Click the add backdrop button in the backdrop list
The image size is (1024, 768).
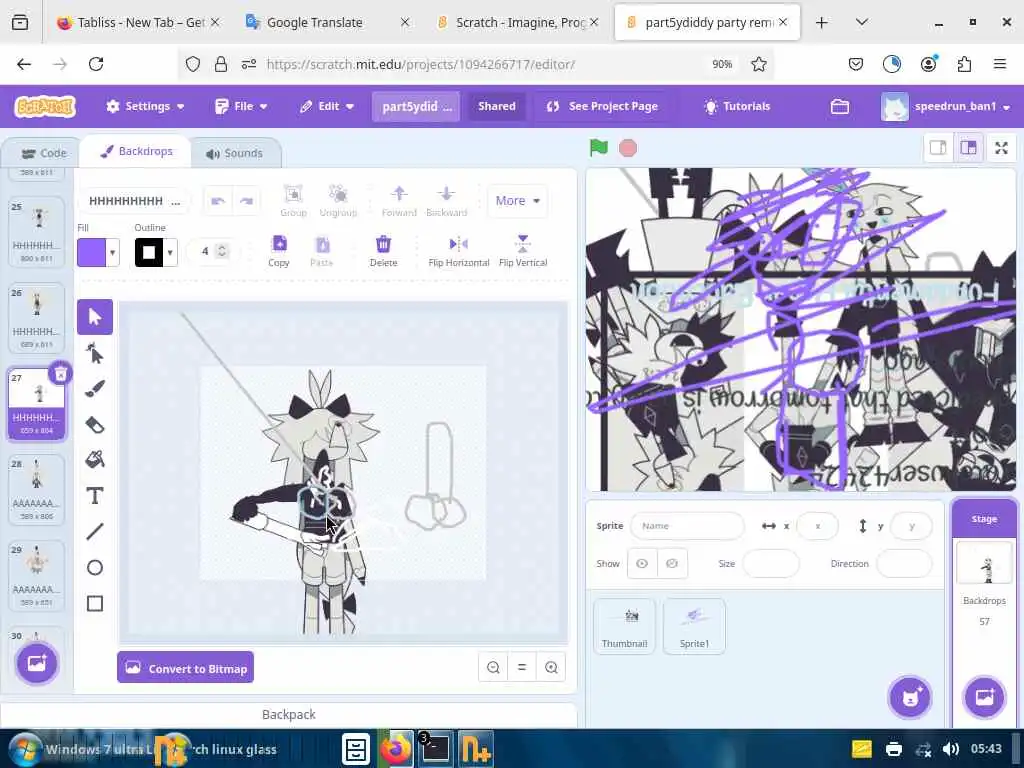coord(37,663)
